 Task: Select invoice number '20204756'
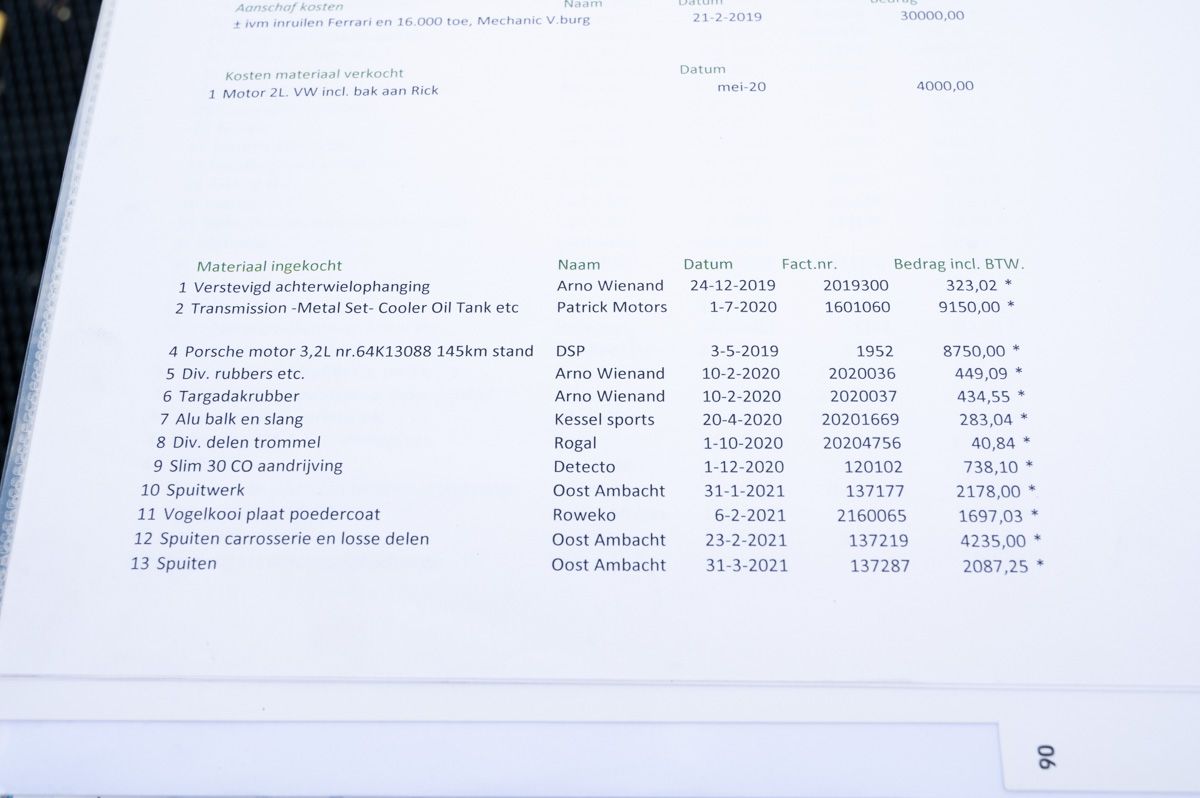pyautogui.click(x=861, y=443)
